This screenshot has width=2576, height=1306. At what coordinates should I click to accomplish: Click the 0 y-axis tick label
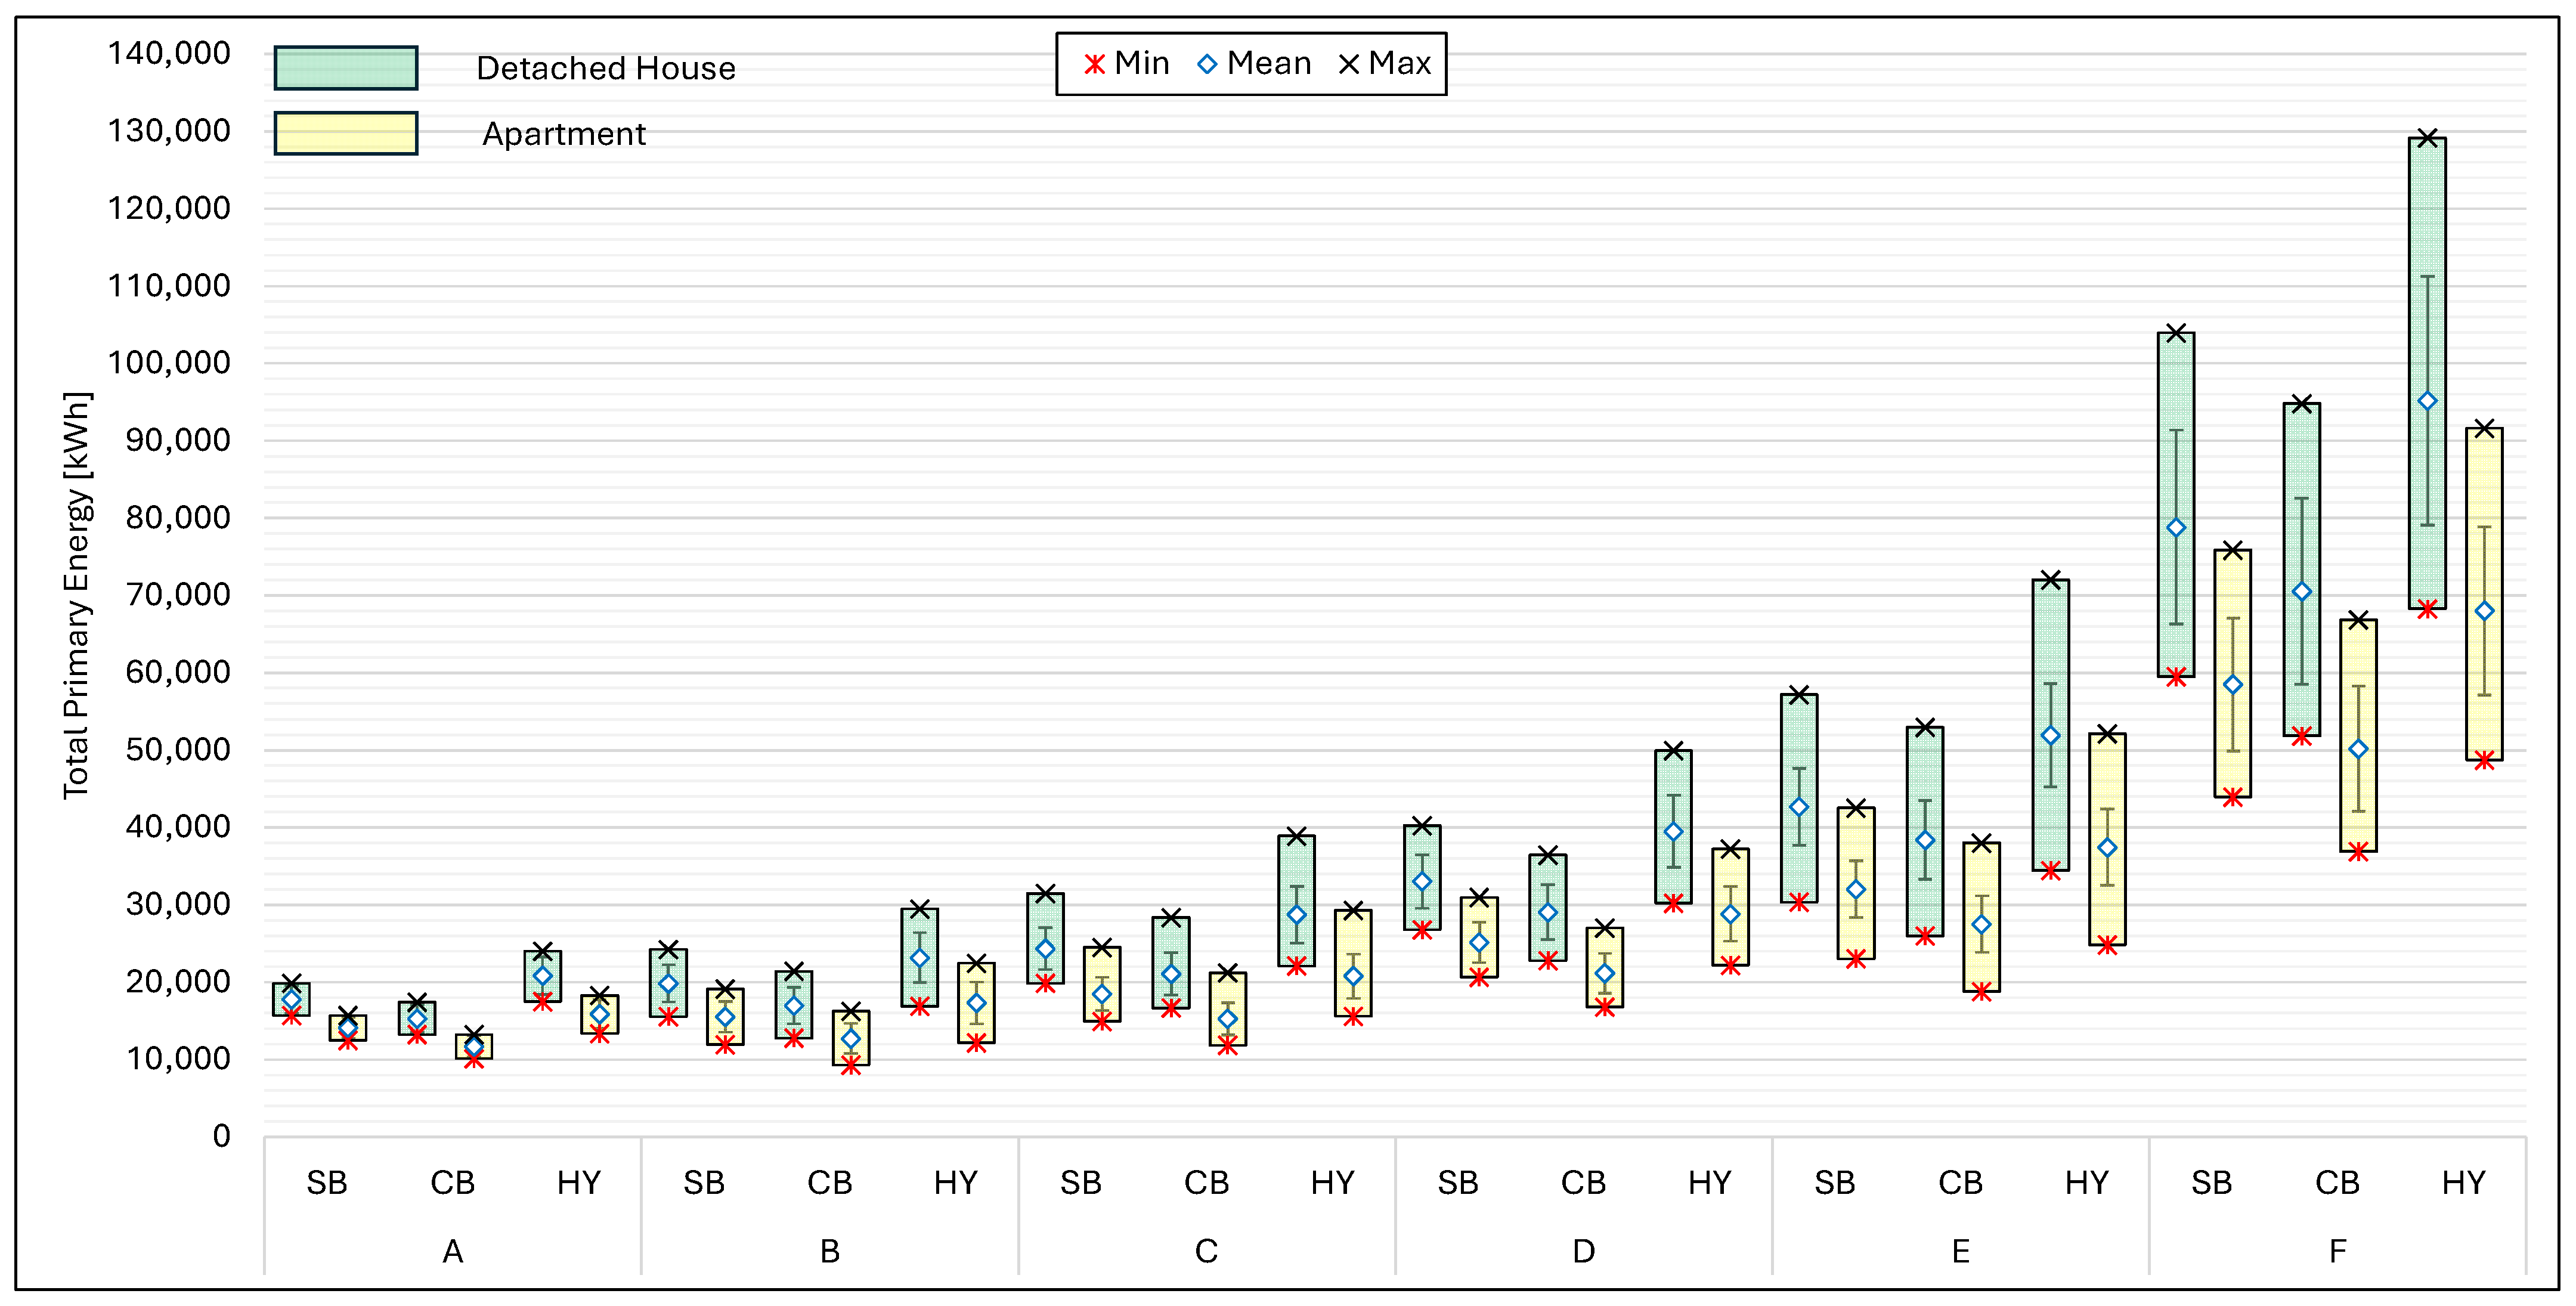pos(221,1136)
